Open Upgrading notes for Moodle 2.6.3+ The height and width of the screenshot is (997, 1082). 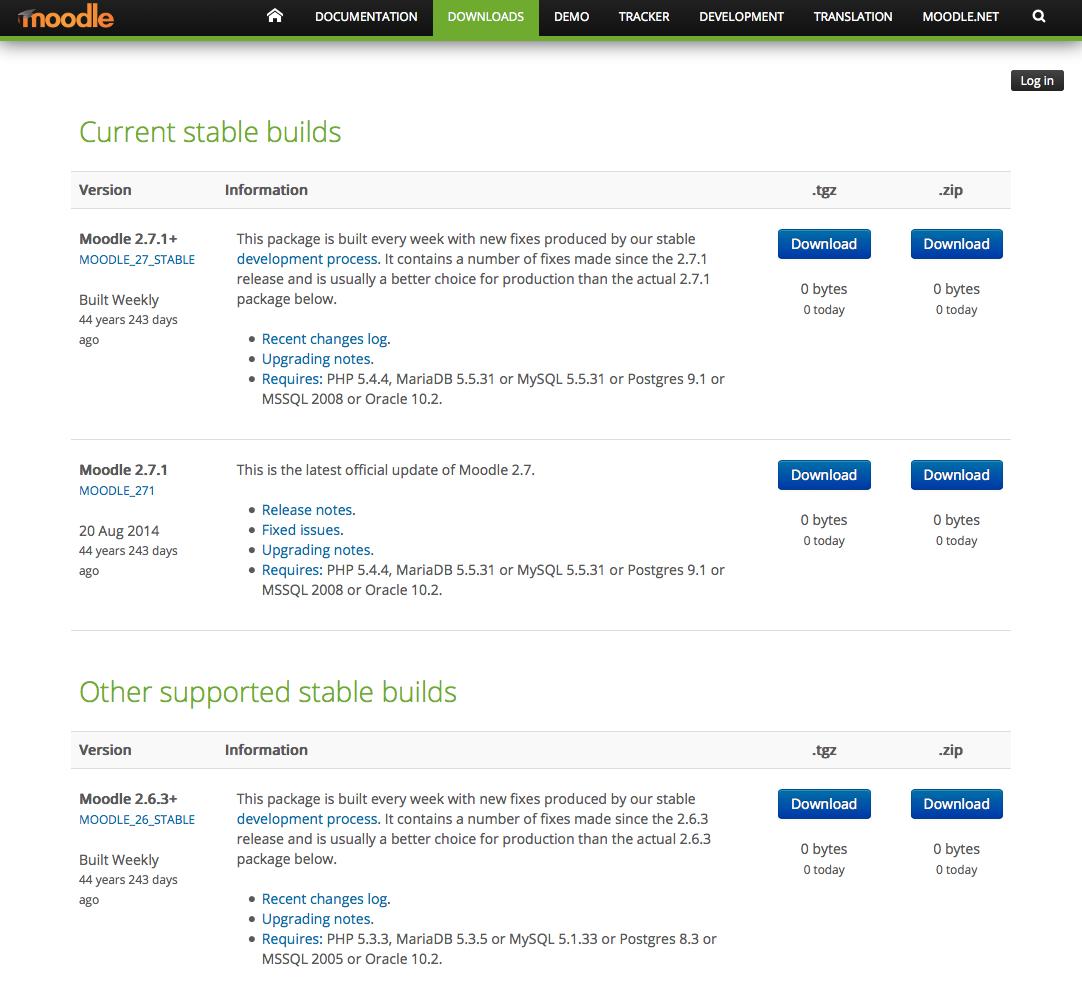pyautogui.click(x=316, y=919)
